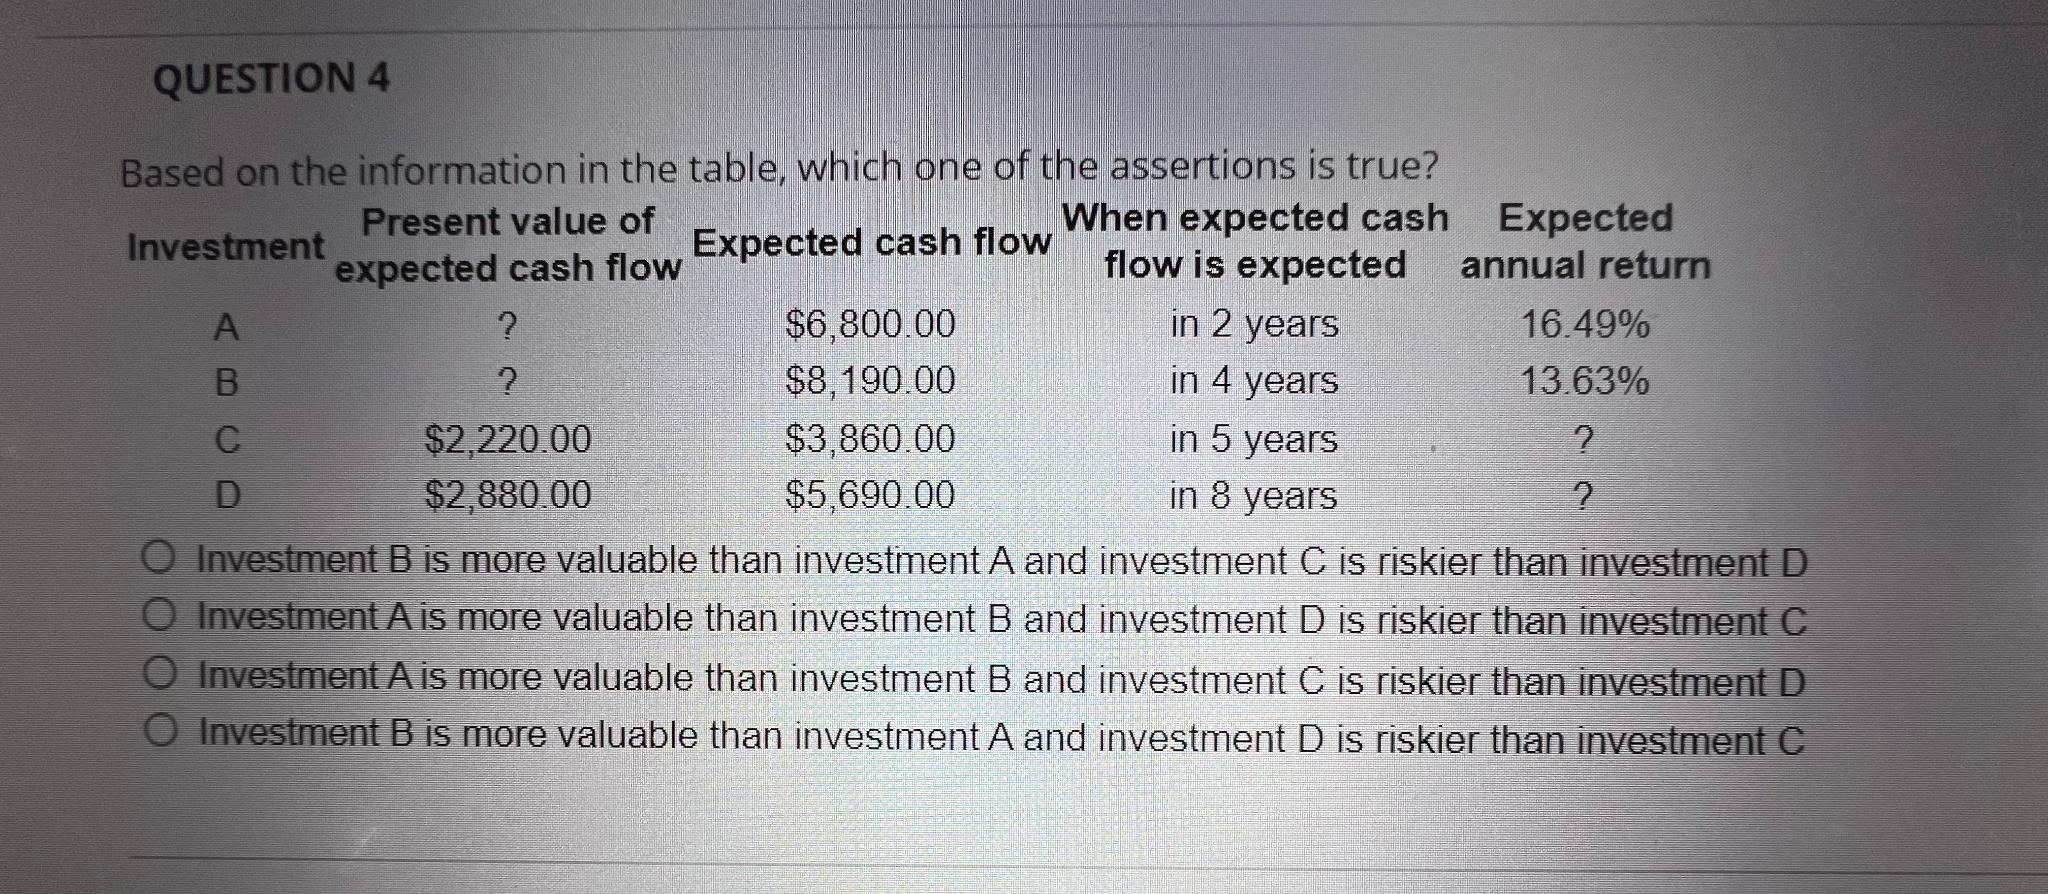Click the Investment column header
The width and height of the screenshot is (2048, 894).
[x=226, y=245]
